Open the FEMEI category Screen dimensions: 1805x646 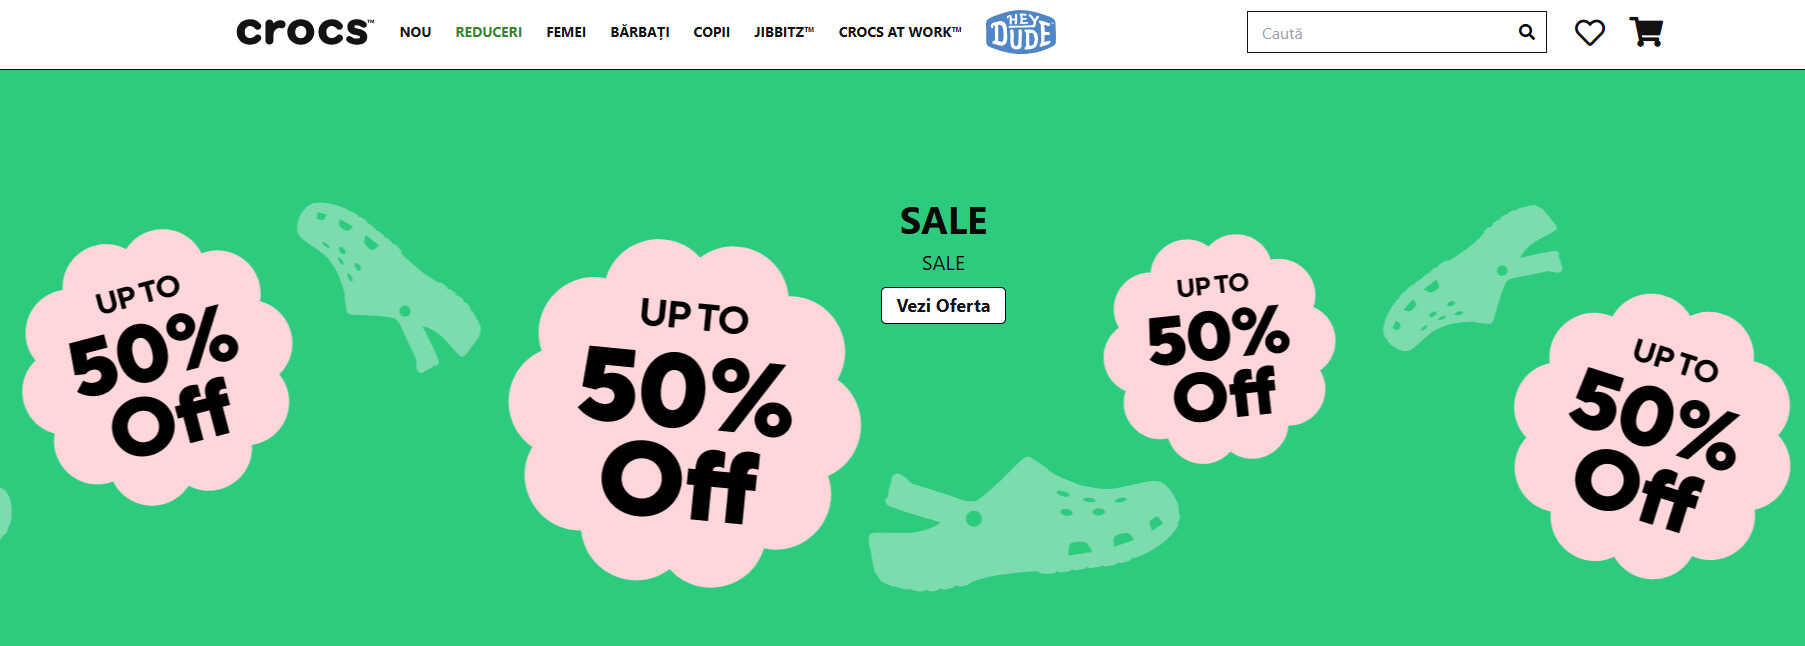tap(566, 32)
